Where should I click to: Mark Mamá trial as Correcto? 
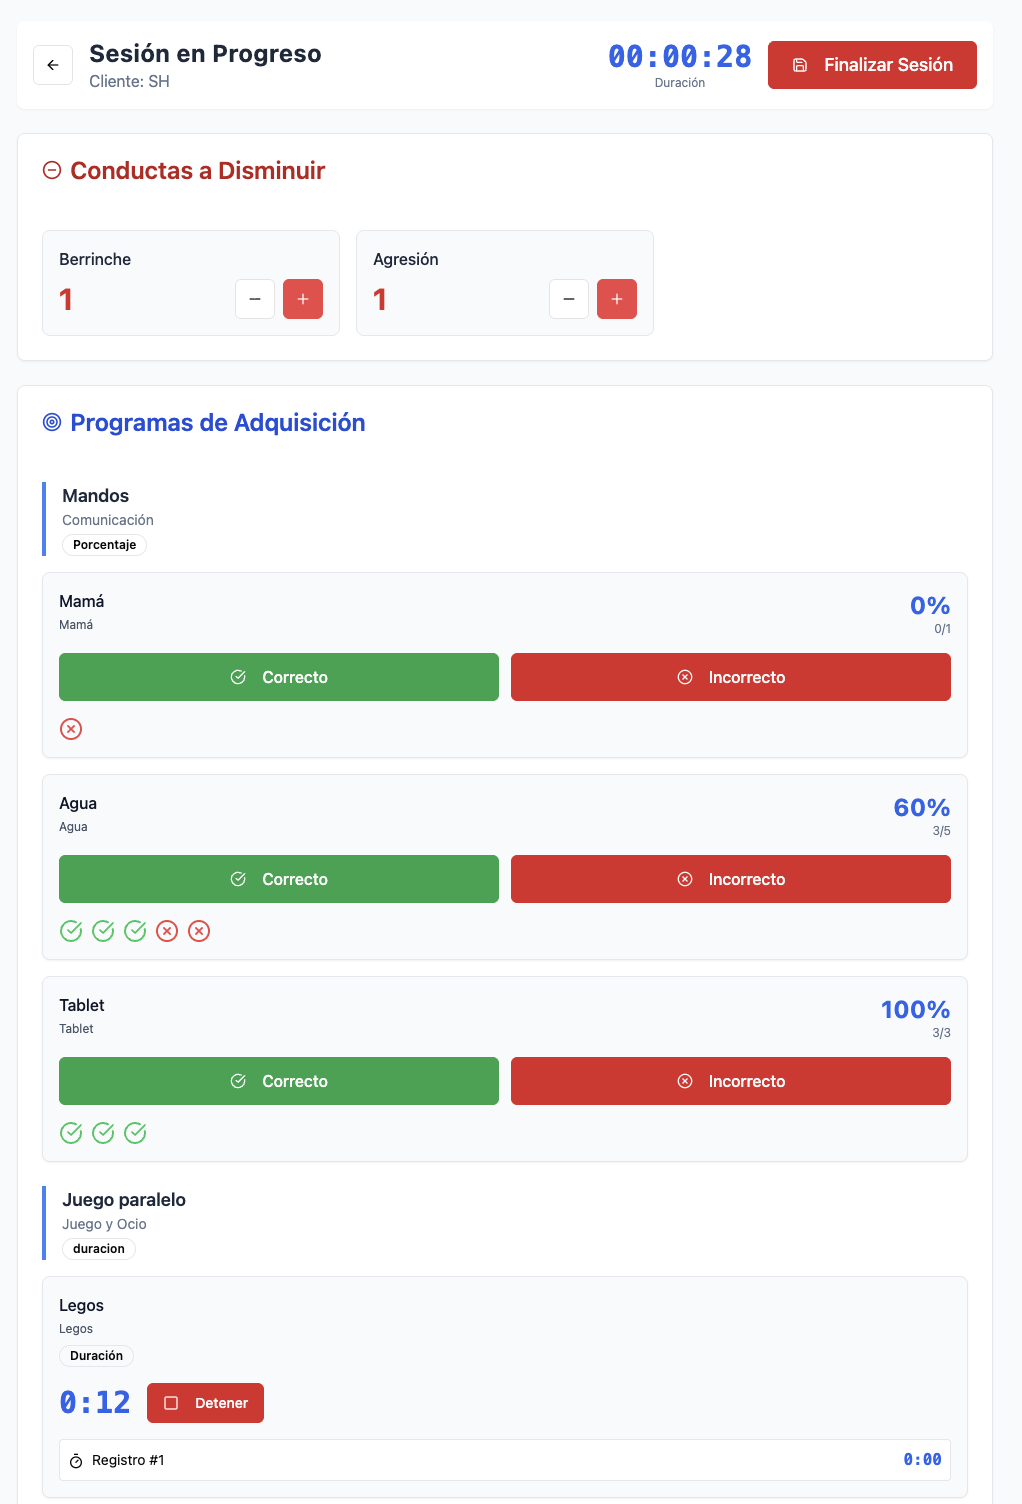[279, 677]
